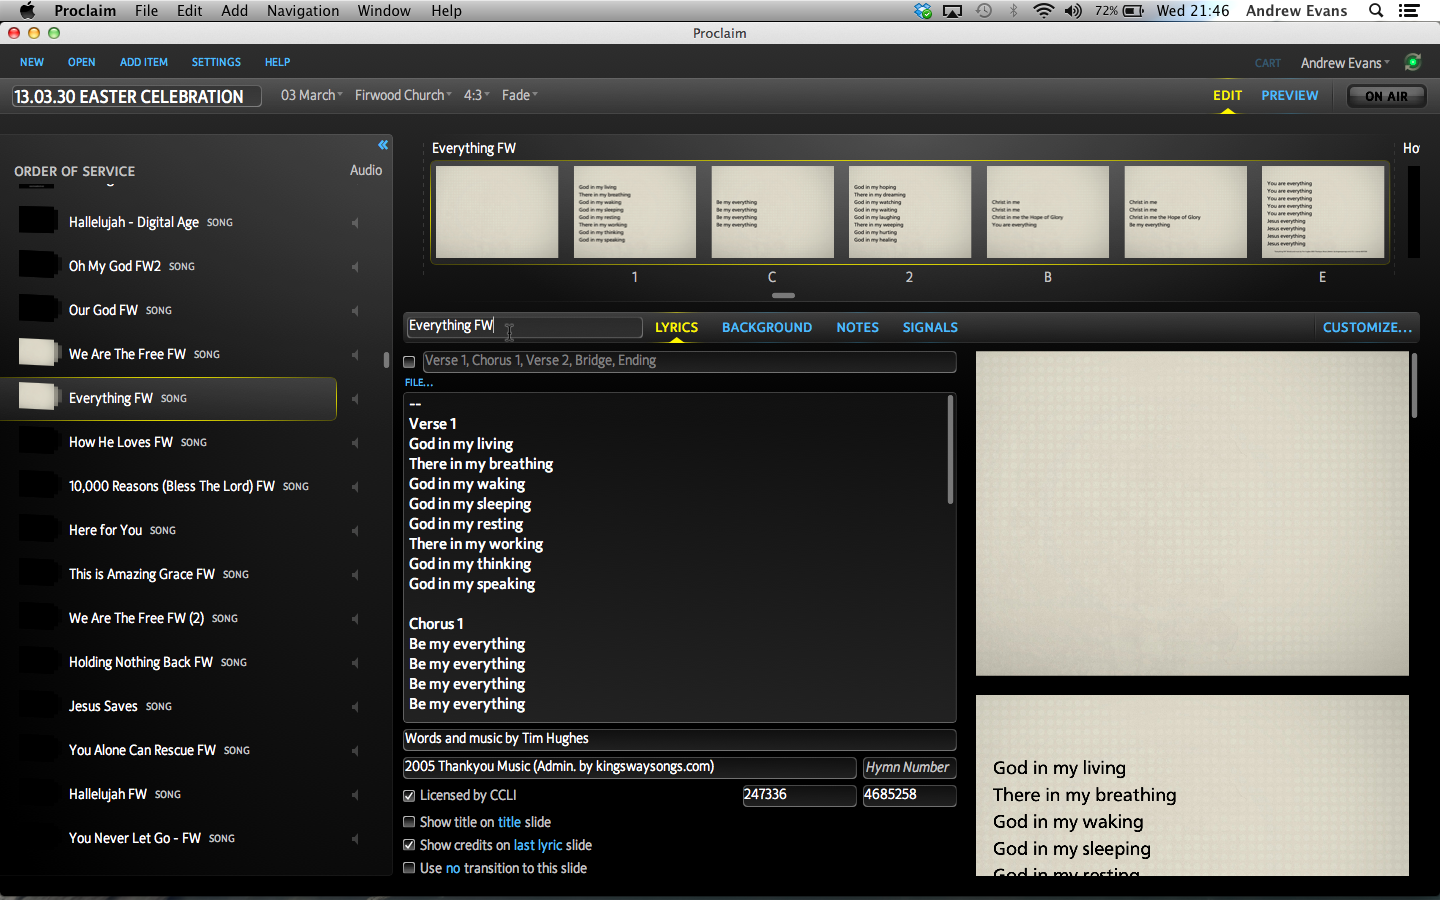Click audio speaker icon for How He Loves FW

[355, 443]
